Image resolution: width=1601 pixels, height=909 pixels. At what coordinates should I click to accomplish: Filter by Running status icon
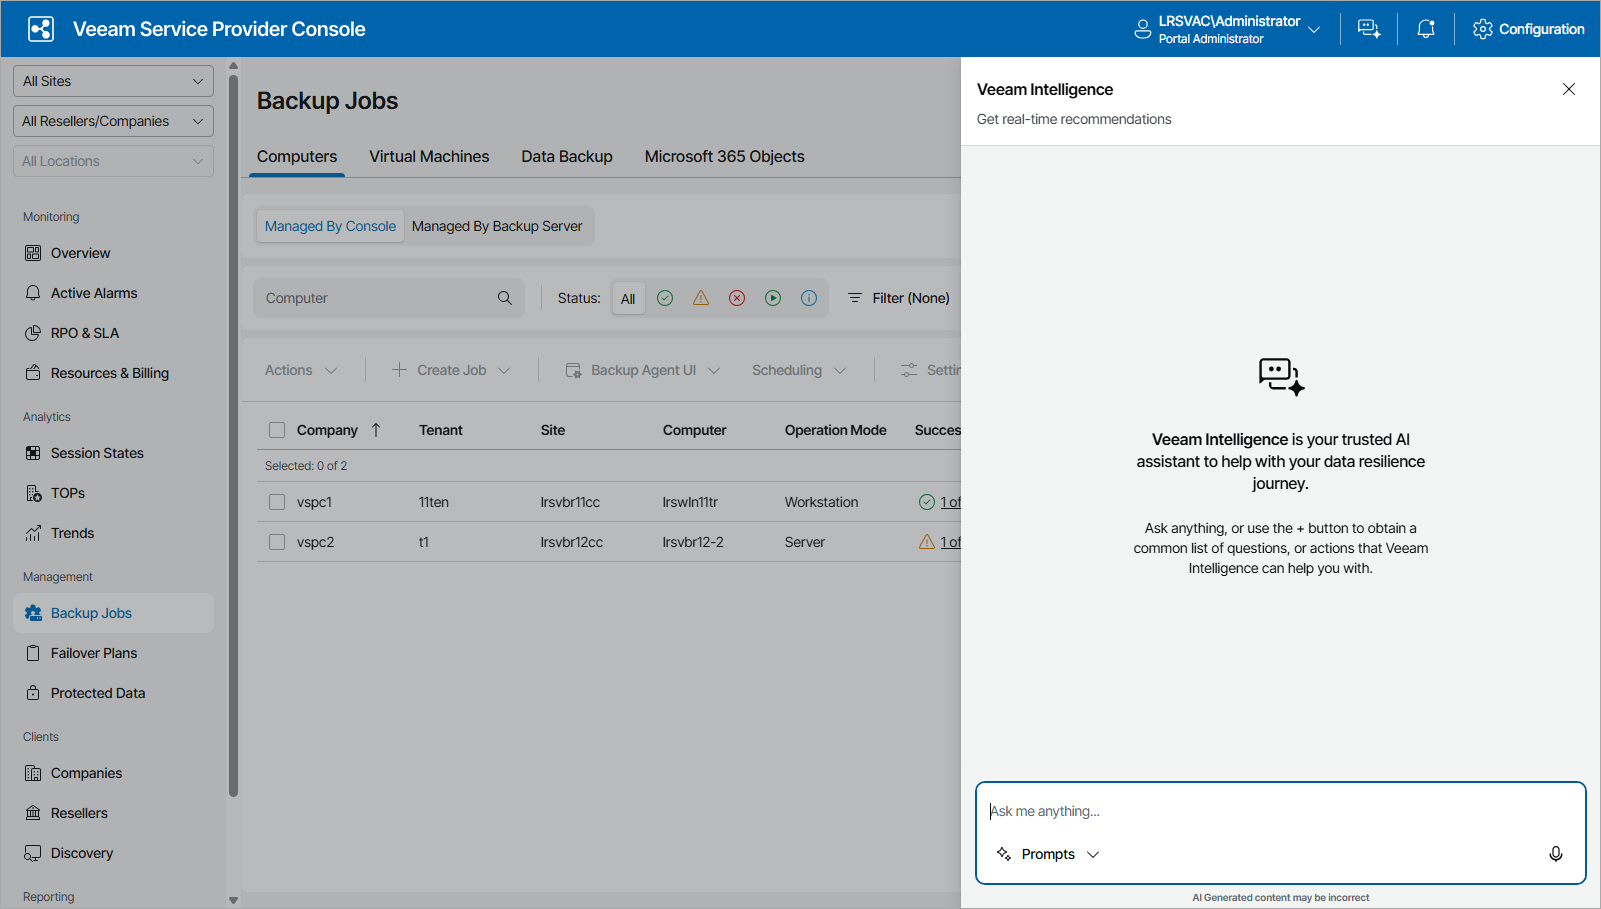click(773, 298)
